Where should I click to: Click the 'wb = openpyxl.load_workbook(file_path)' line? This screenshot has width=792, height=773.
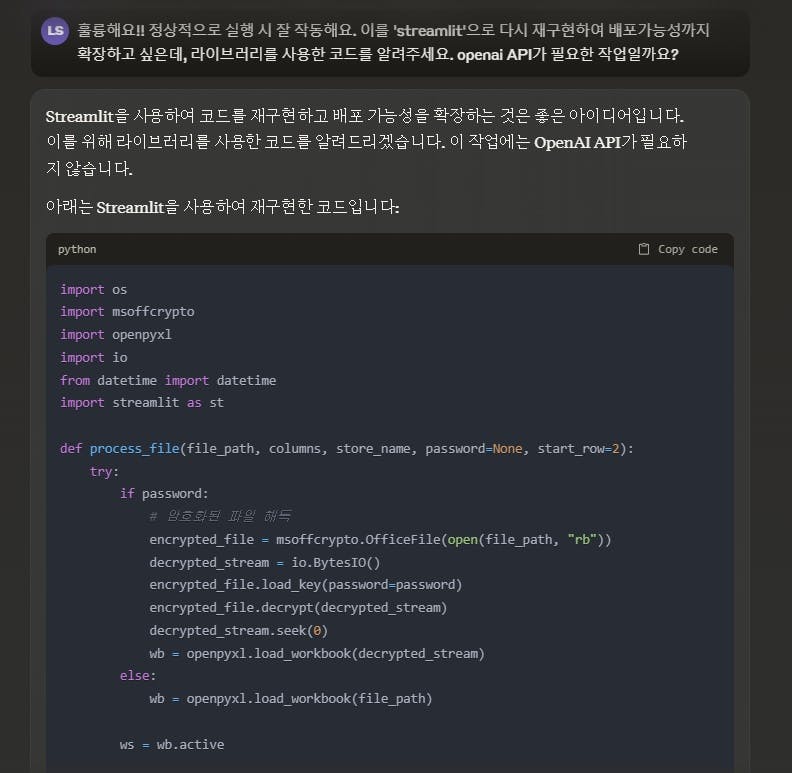tap(291, 698)
